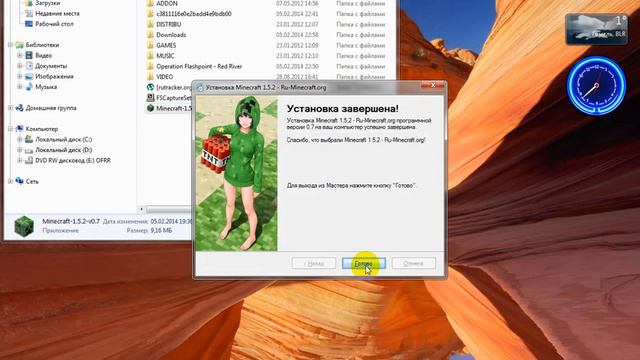Screen dimensions: 640x360
Task: Select the FSCaptureSetup file icon
Action: pyautogui.click(x=150, y=98)
